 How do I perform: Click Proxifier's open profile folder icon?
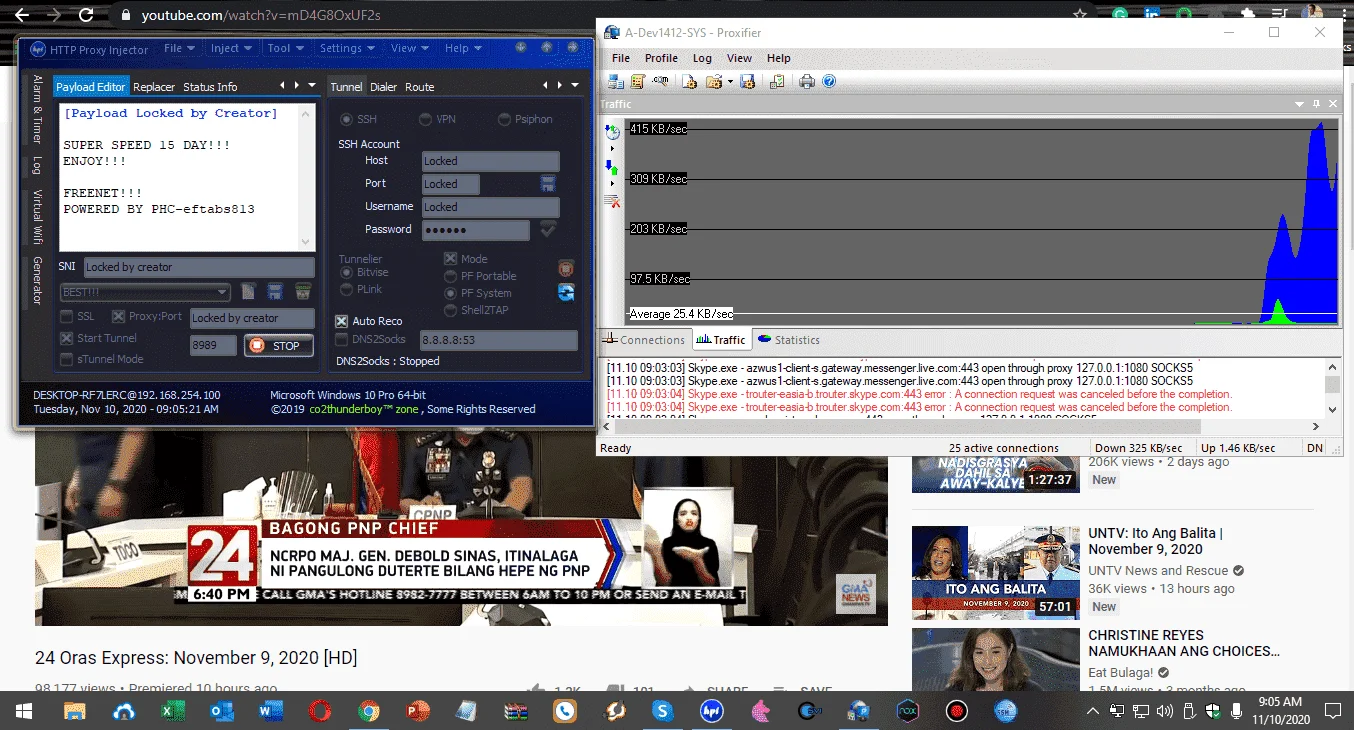(713, 82)
